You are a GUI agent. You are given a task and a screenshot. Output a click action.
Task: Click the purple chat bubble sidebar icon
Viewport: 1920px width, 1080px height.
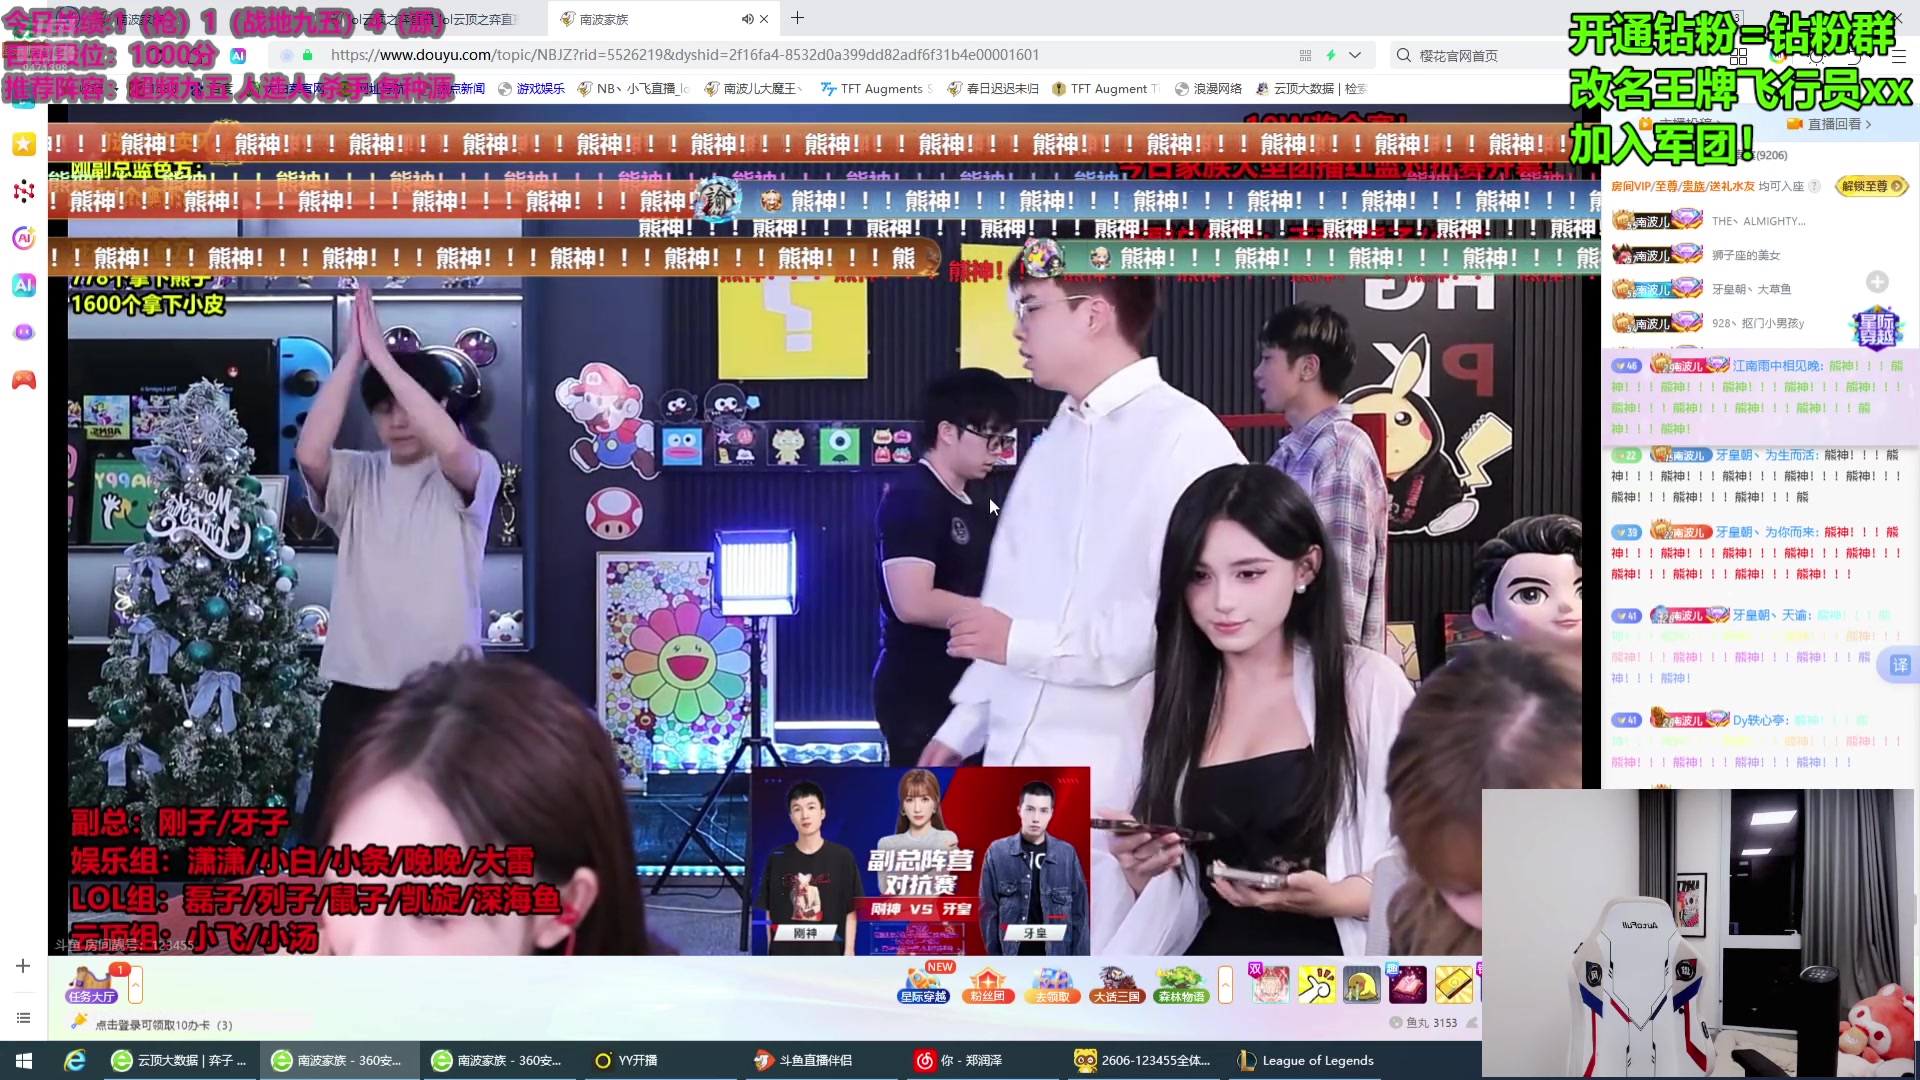click(24, 332)
